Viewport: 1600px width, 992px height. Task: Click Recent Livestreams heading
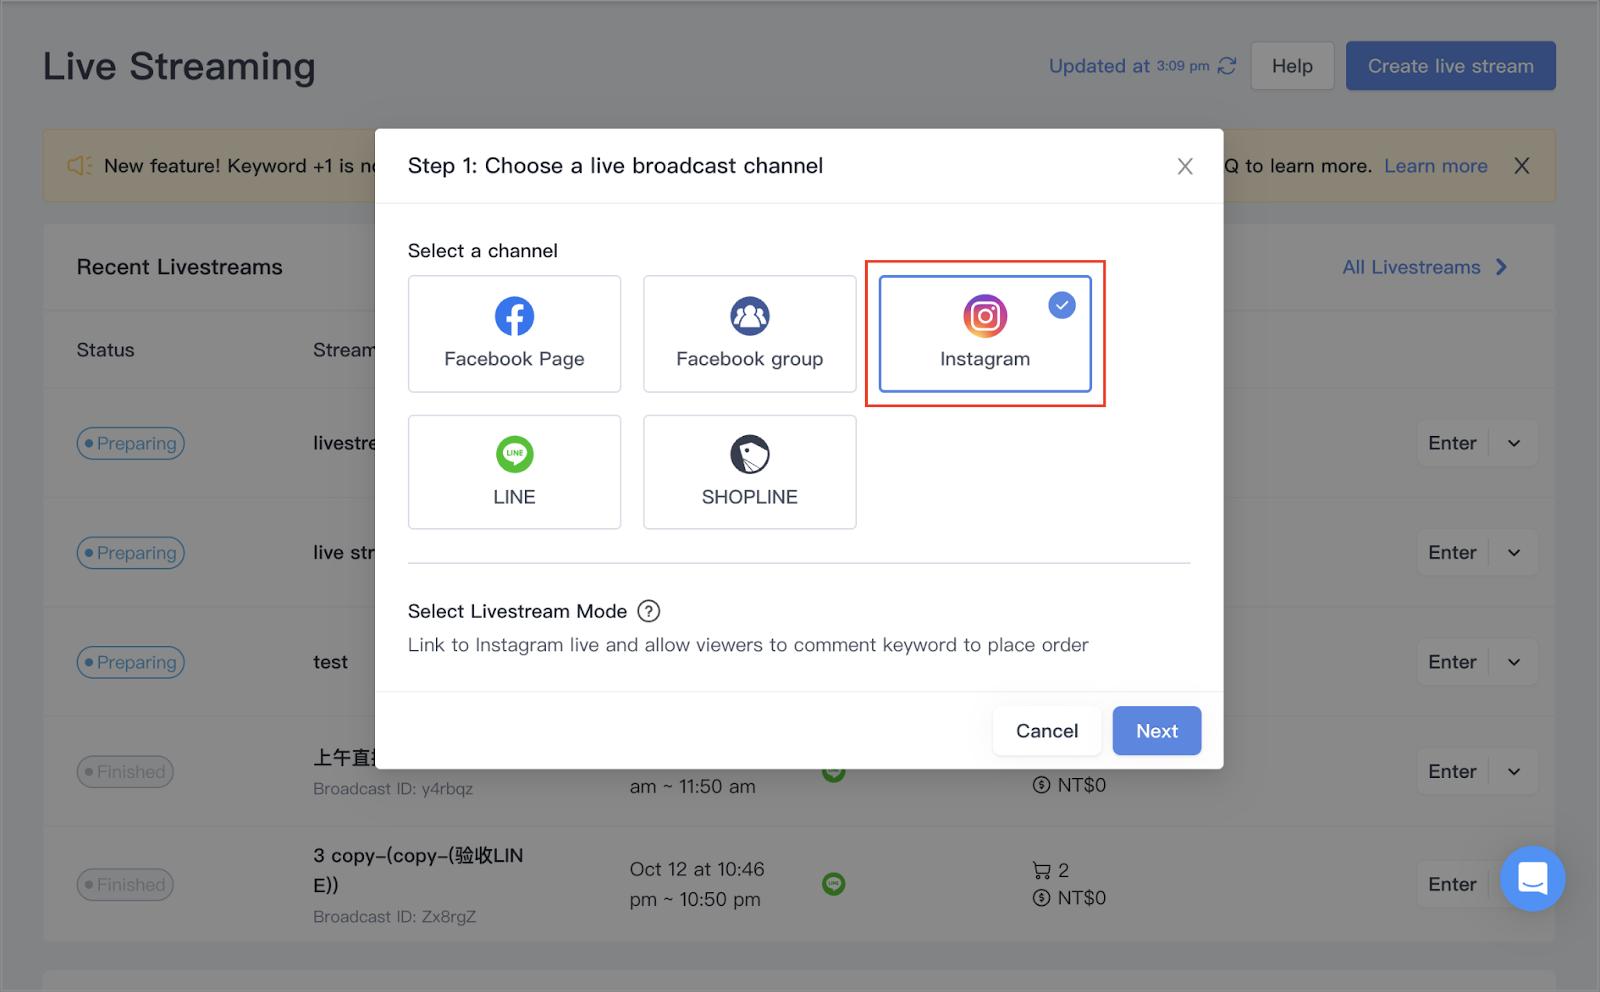(180, 267)
